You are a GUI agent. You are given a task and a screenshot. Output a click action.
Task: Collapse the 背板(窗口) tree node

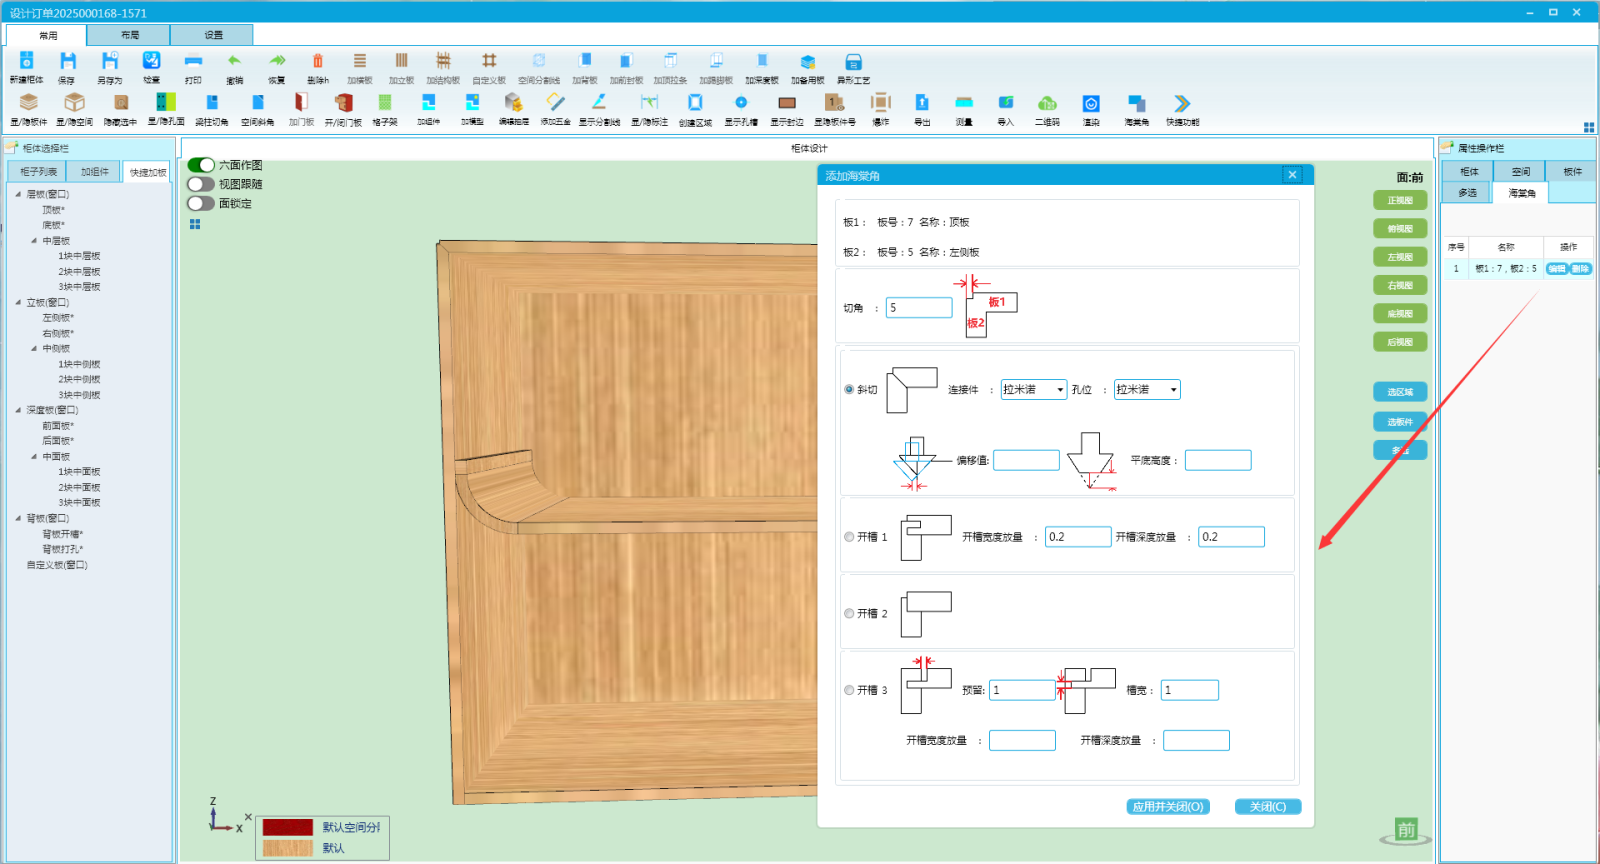click(18, 518)
